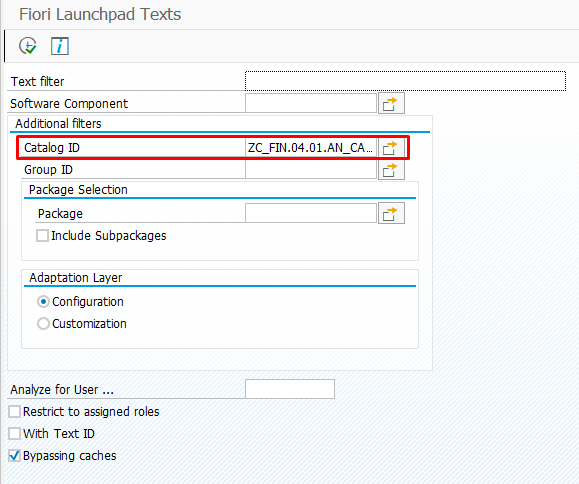Click the Package Selection heading
Viewport: 579px width, 484px height.
pyautogui.click(x=78, y=190)
